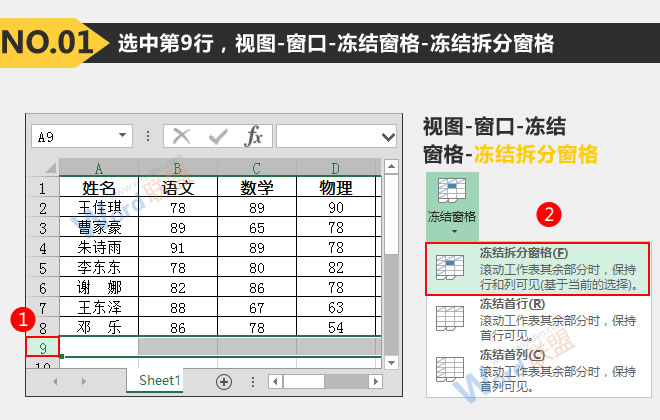Click the tab bar splitter dots handle
This screenshot has height=420, width=660.
(253, 382)
